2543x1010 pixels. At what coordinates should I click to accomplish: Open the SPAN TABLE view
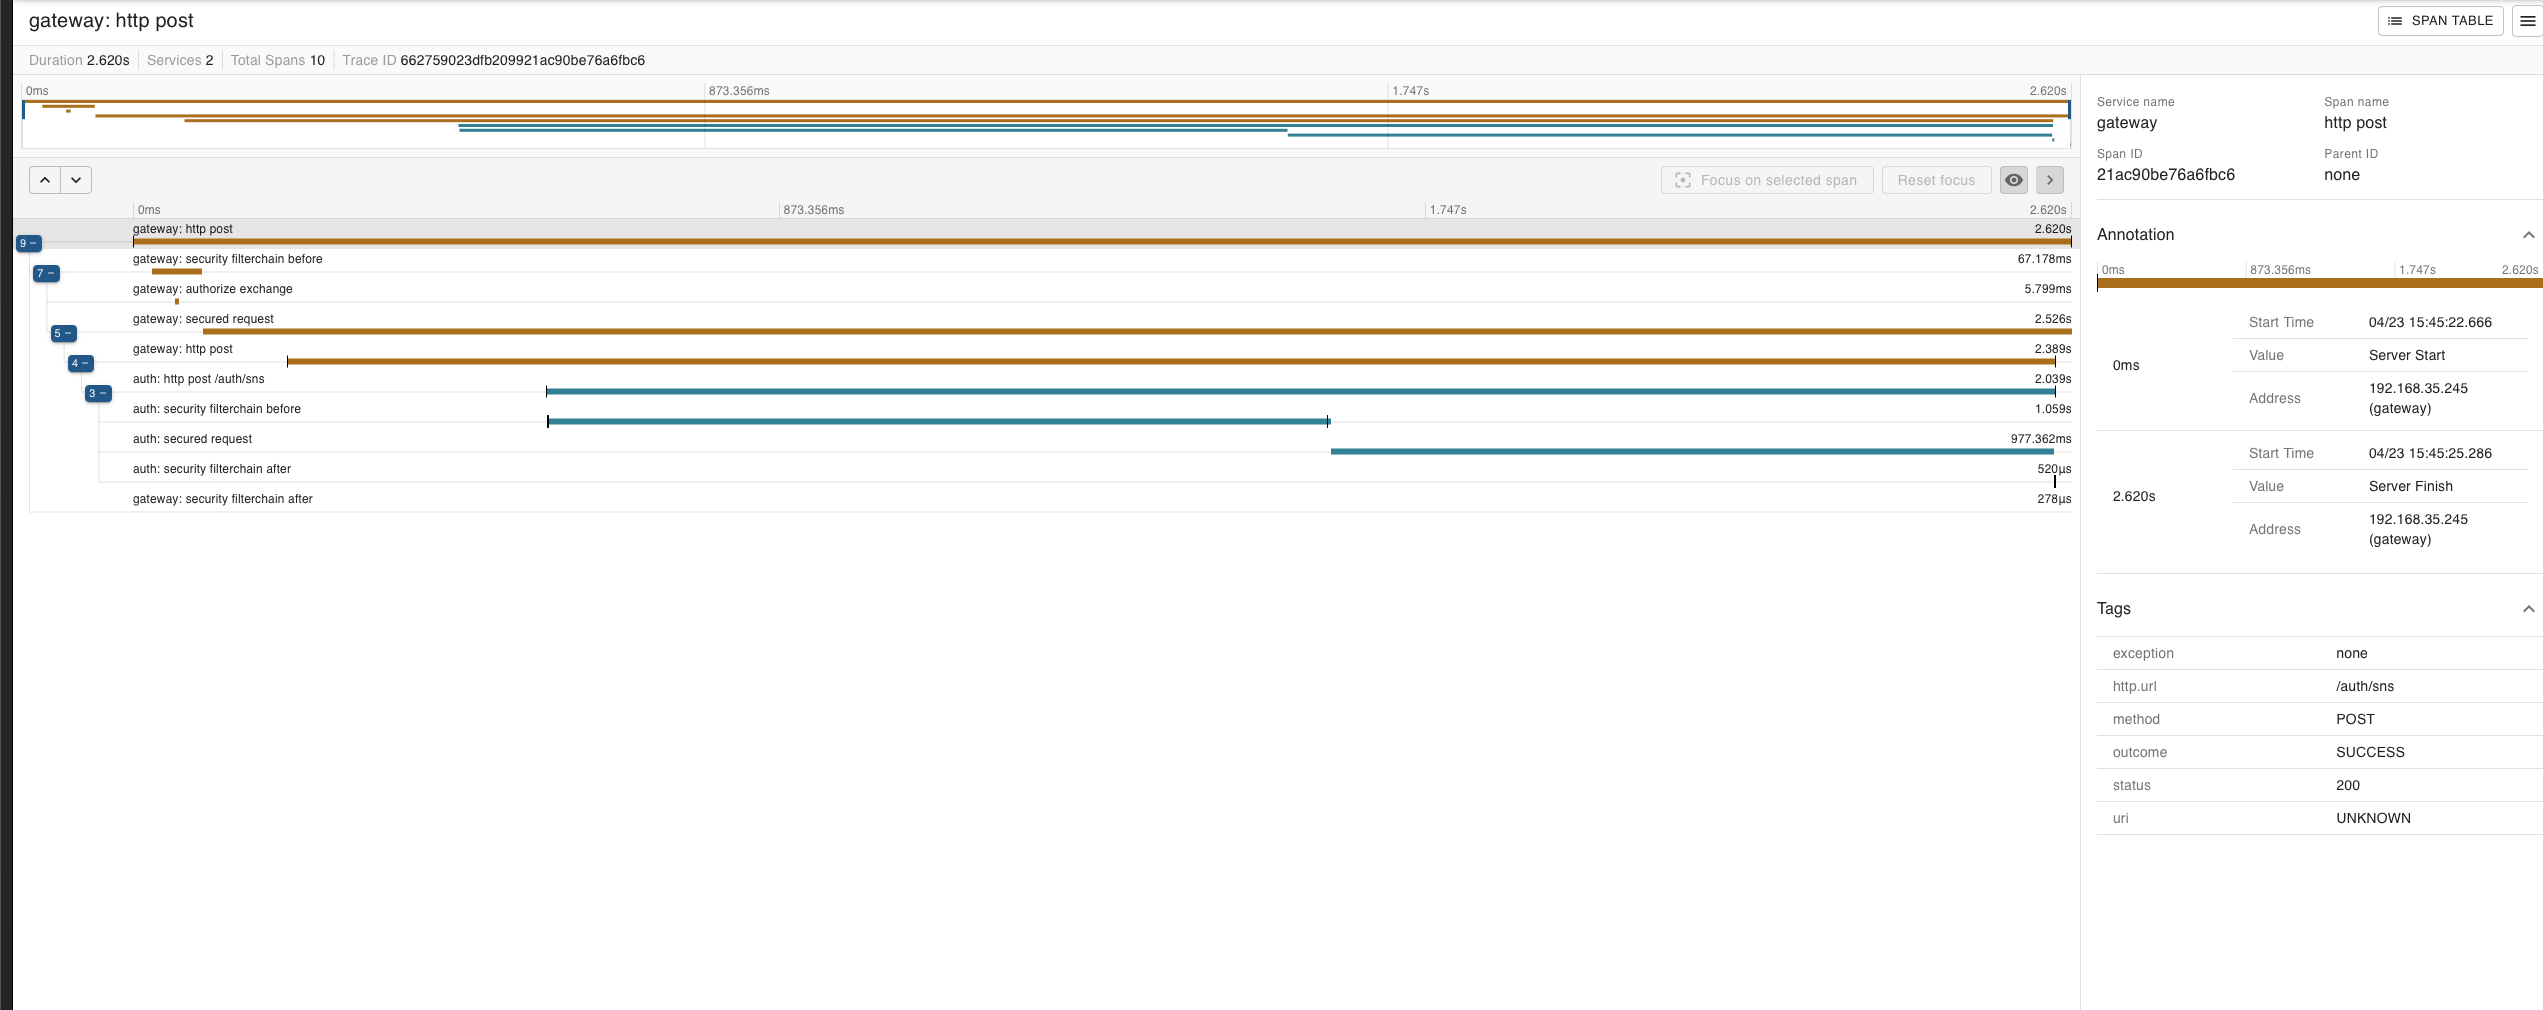pyautogui.click(x=2440, y=20)
